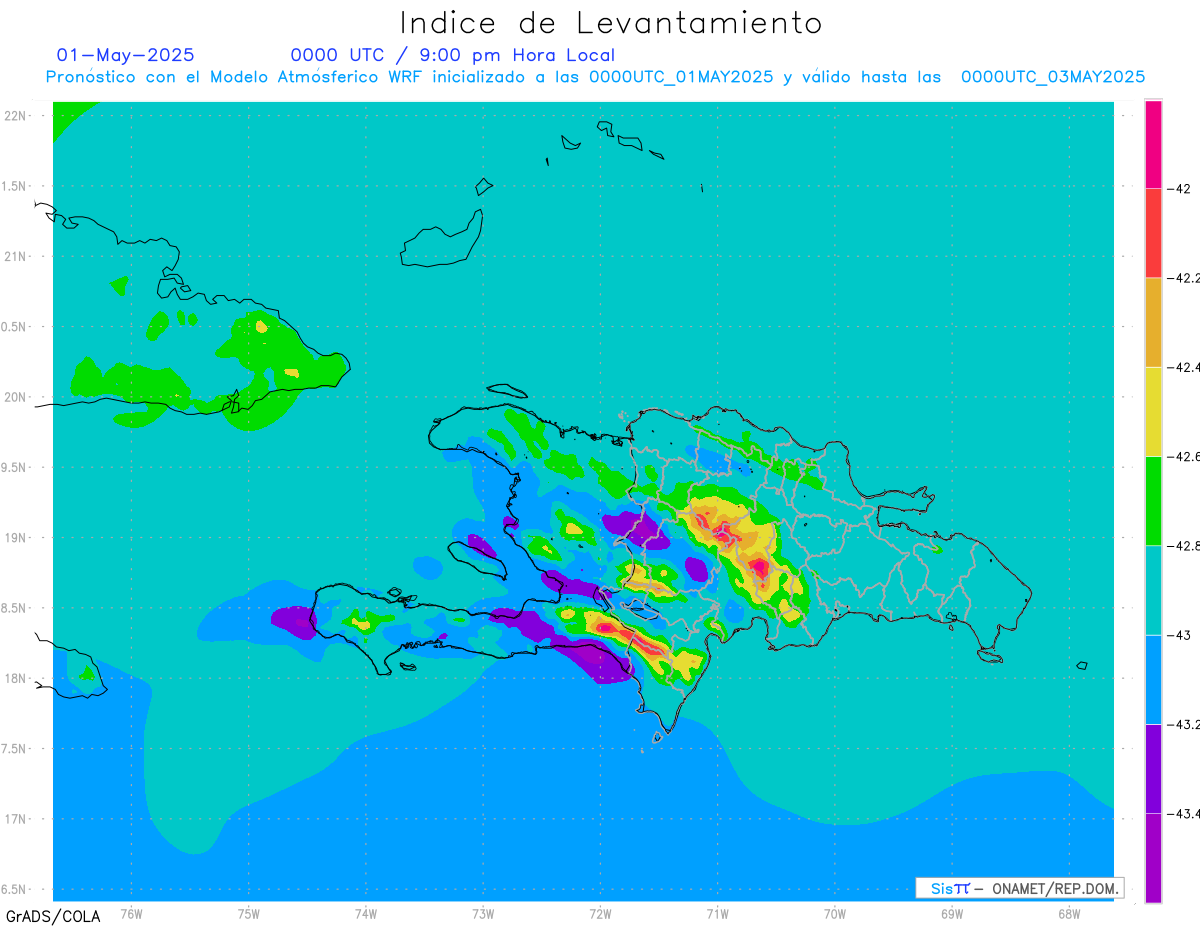Click the '75W' longitude label
This screenshot has width=1200, height=927.
click(248, 913)
